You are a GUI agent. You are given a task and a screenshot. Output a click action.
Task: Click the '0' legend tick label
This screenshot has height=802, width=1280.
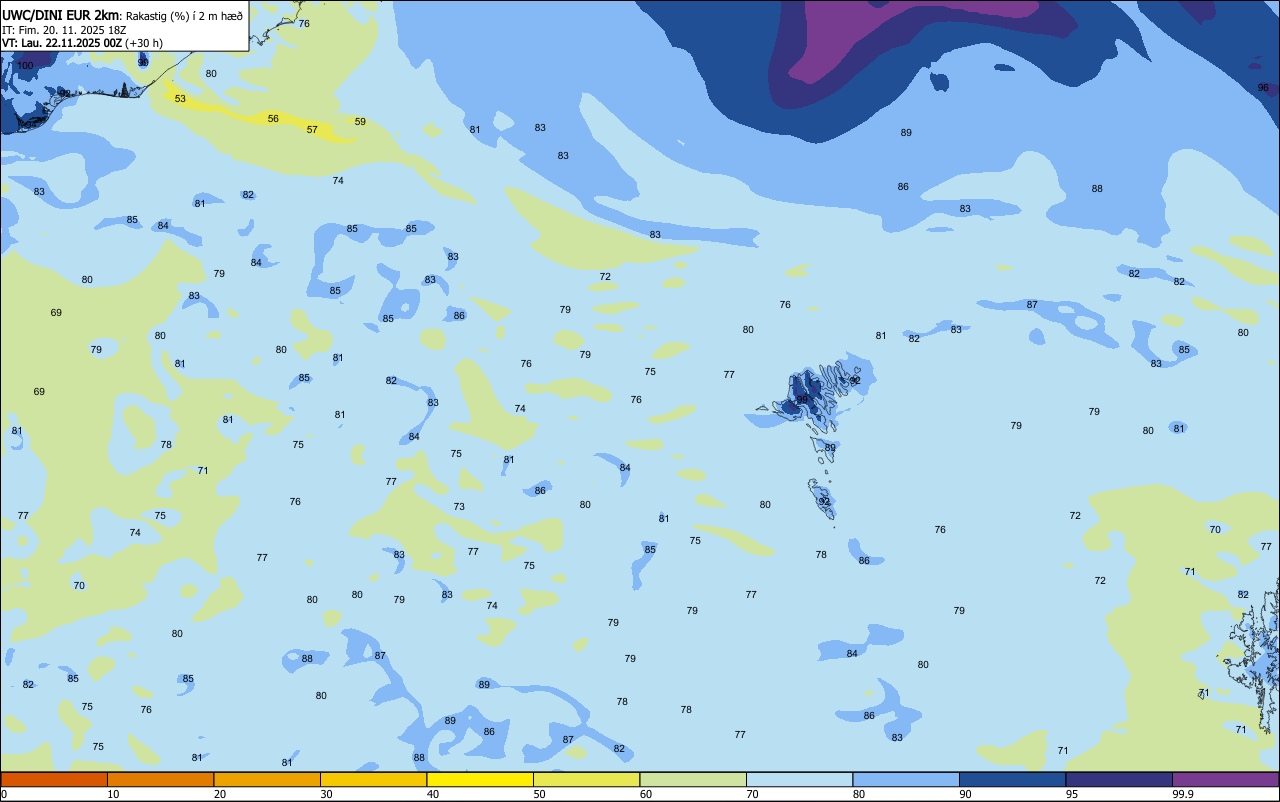coord(4,794)
